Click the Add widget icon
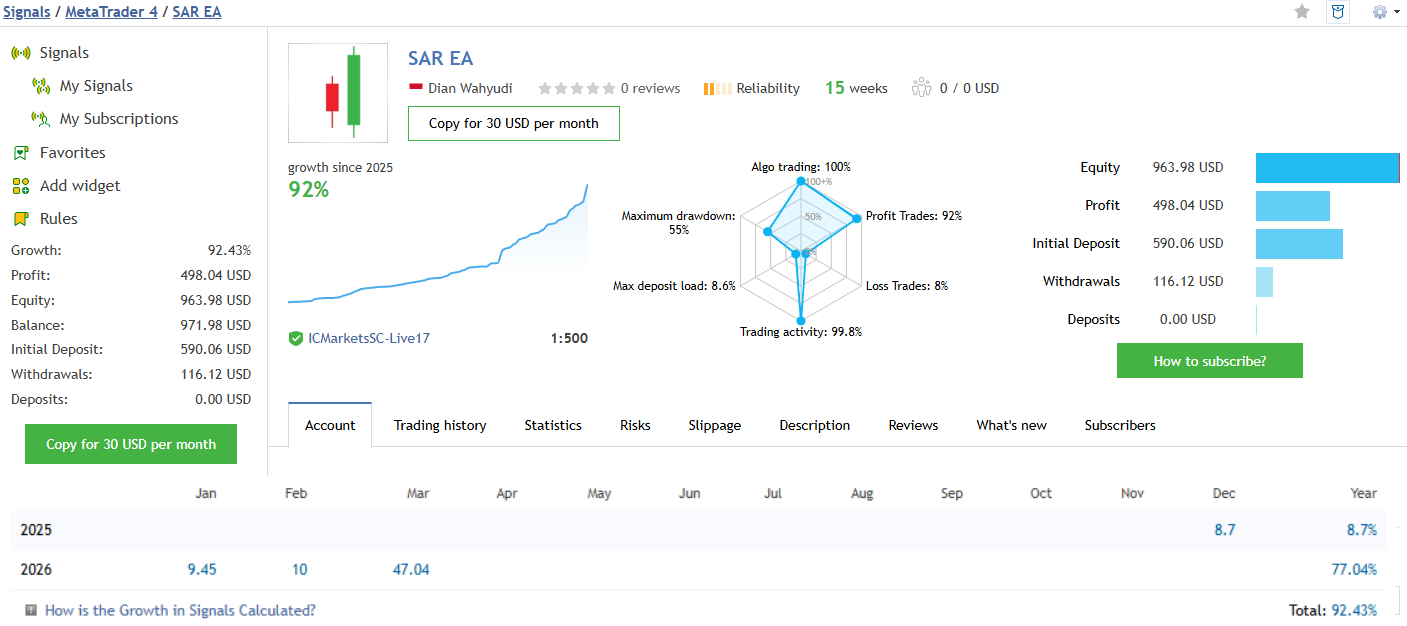 pyautogui.click(x=21, y=186)
